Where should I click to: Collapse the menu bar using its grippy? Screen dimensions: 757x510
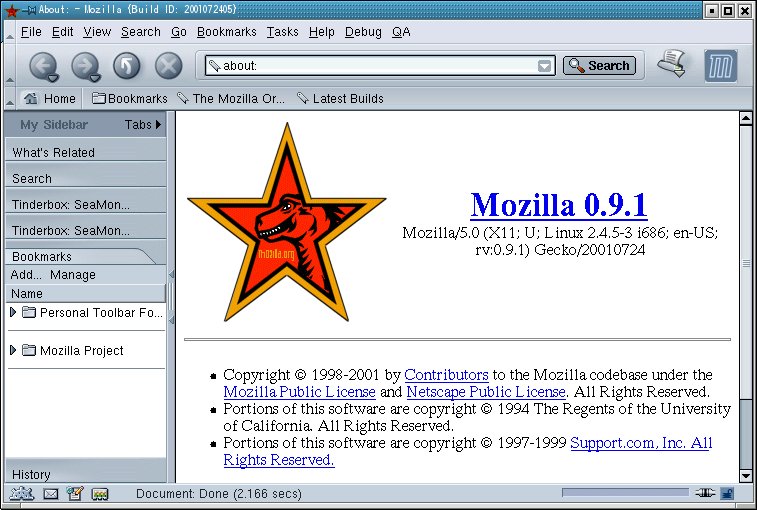(10, 32)
